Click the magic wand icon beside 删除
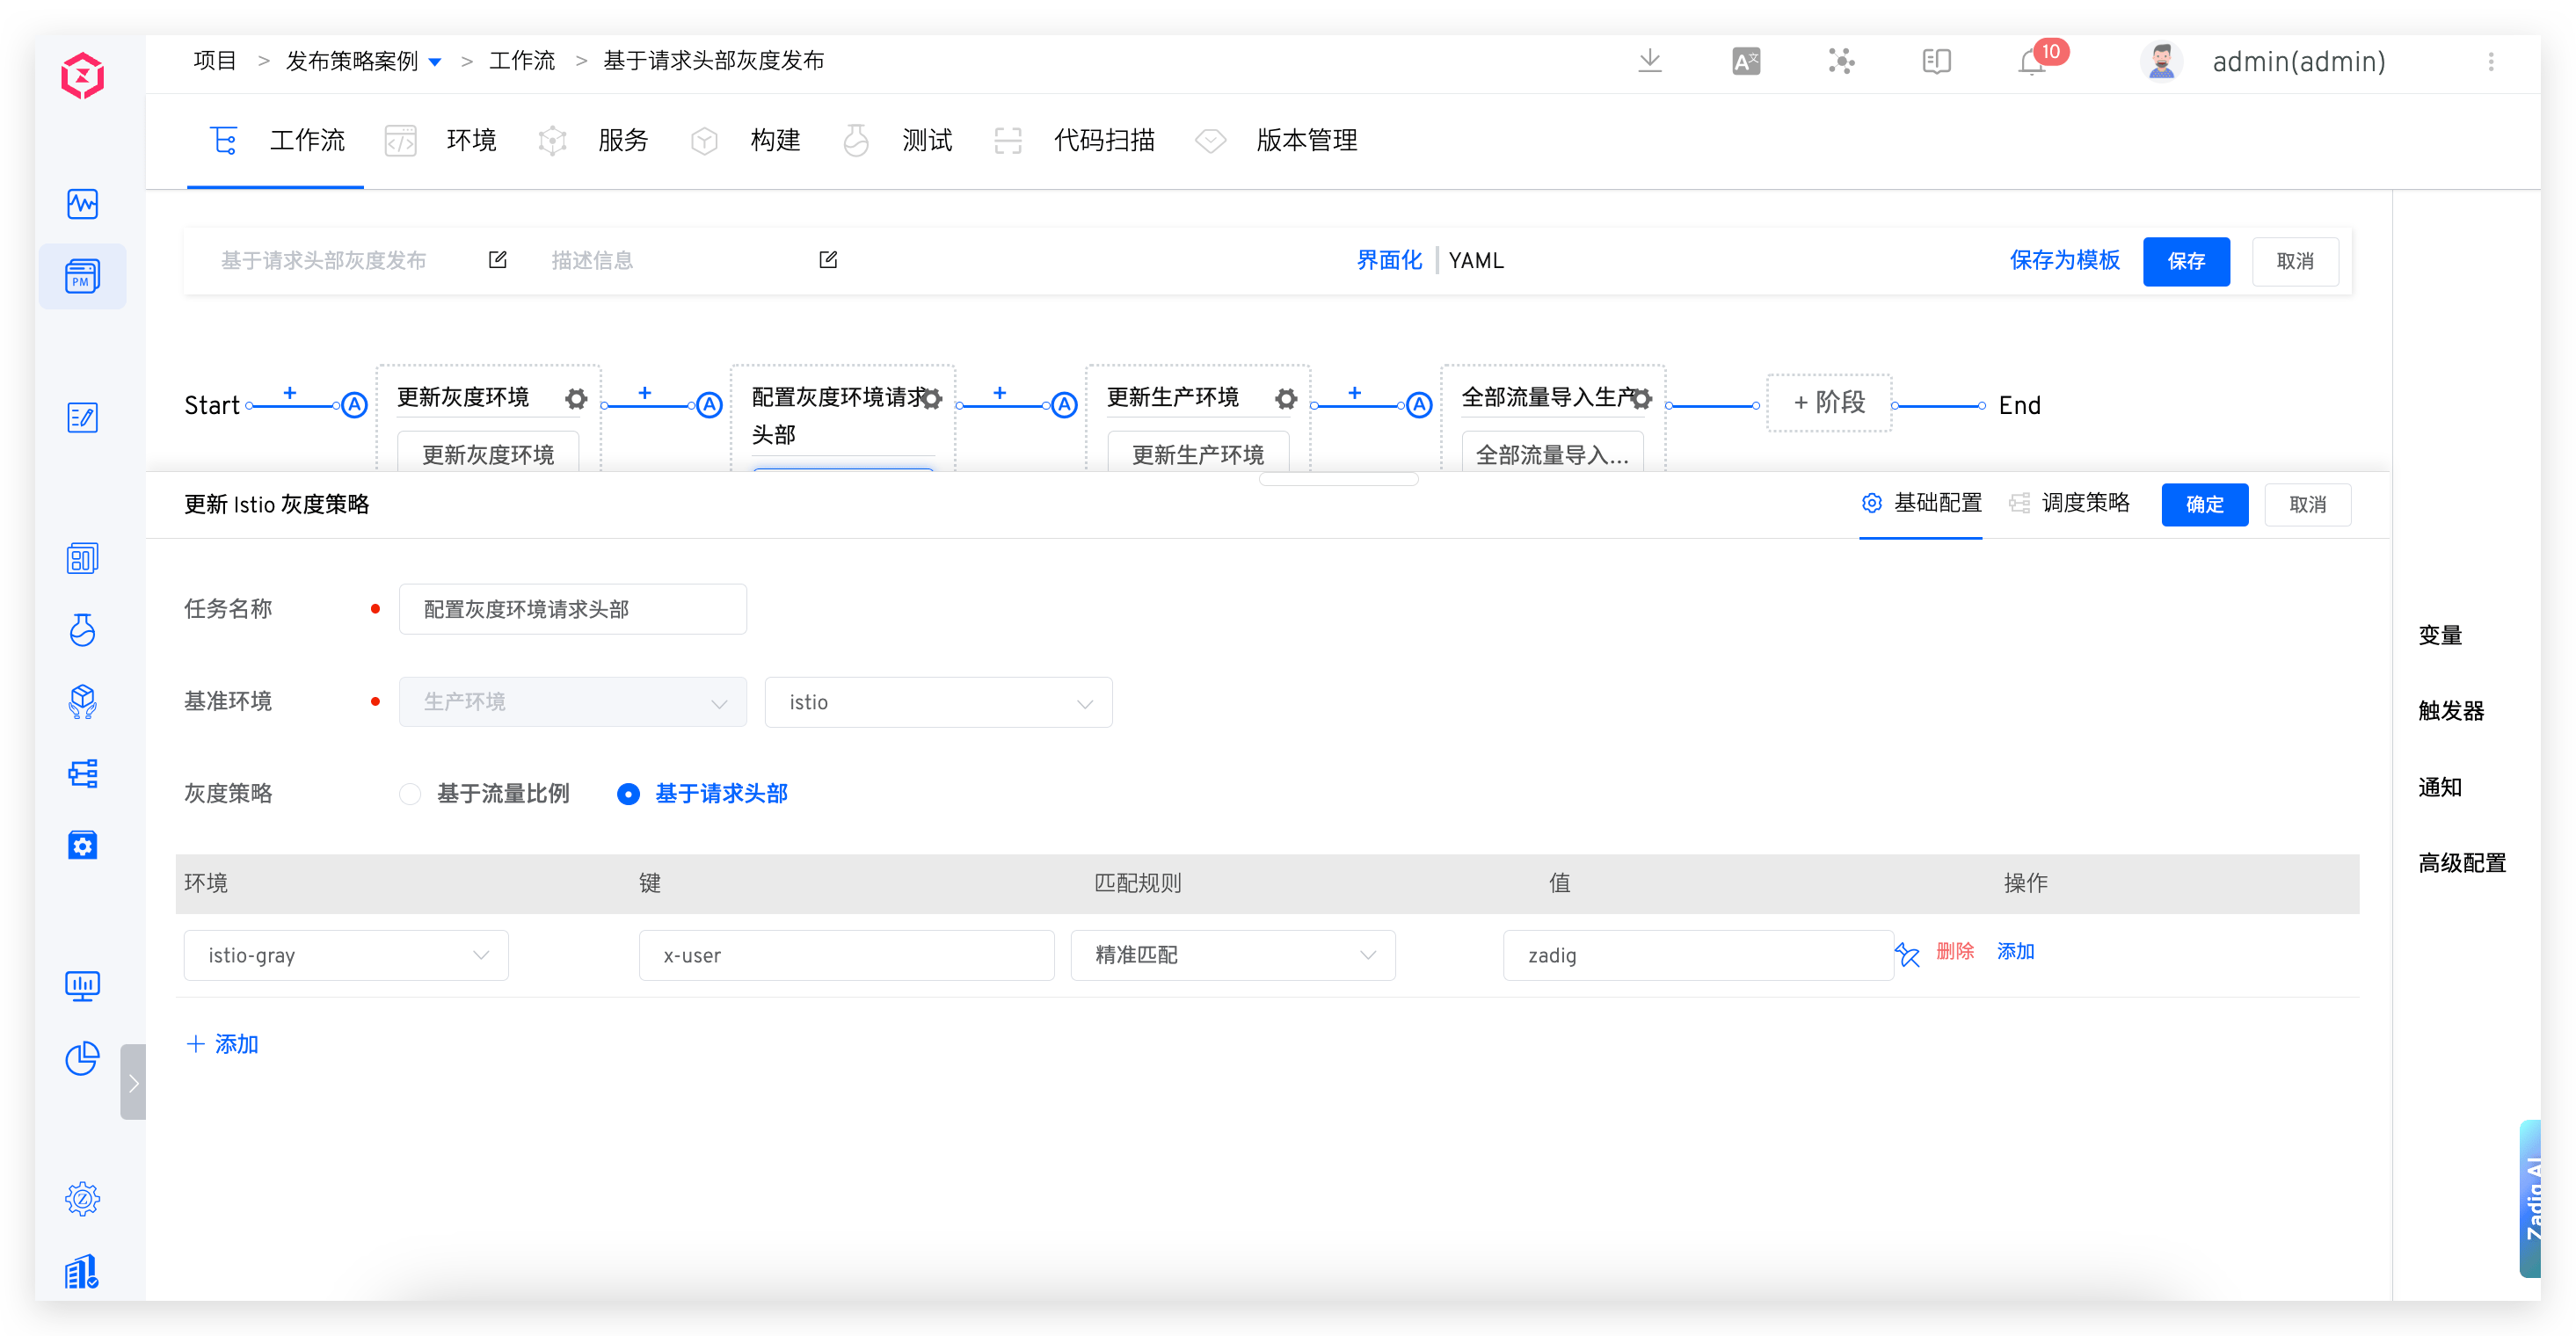The image size is (2576, 1336). [x=1907, y=955]
